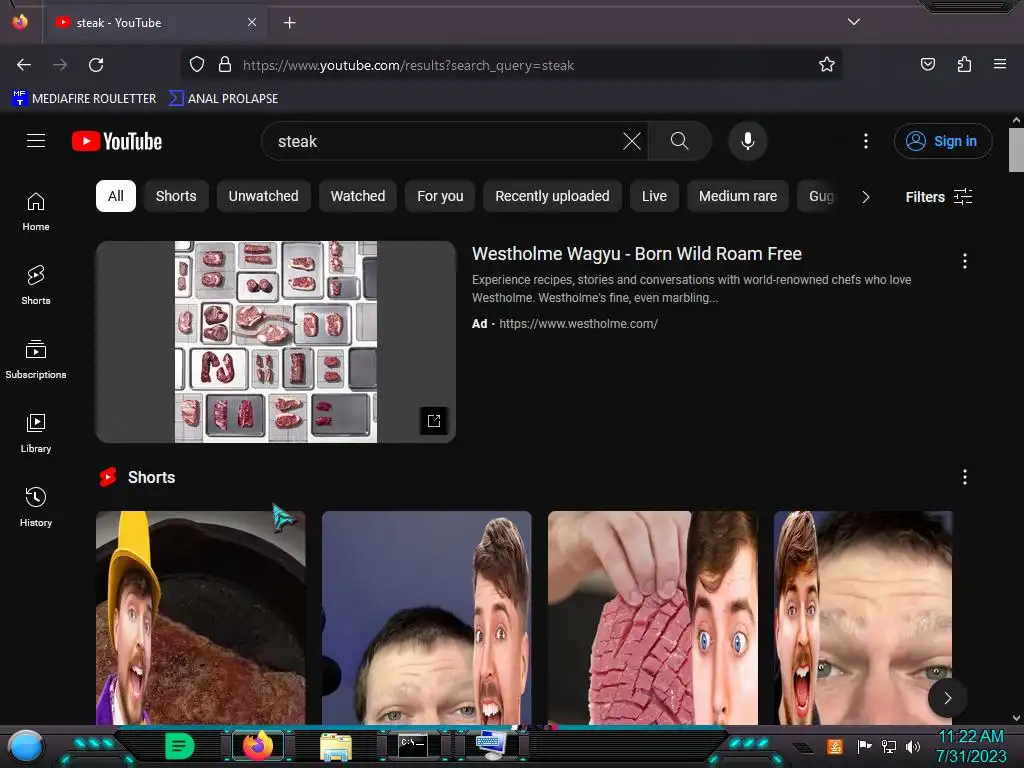Clear the steak search query
This screenshot has width=1024, height=768.
pos(632,141)
